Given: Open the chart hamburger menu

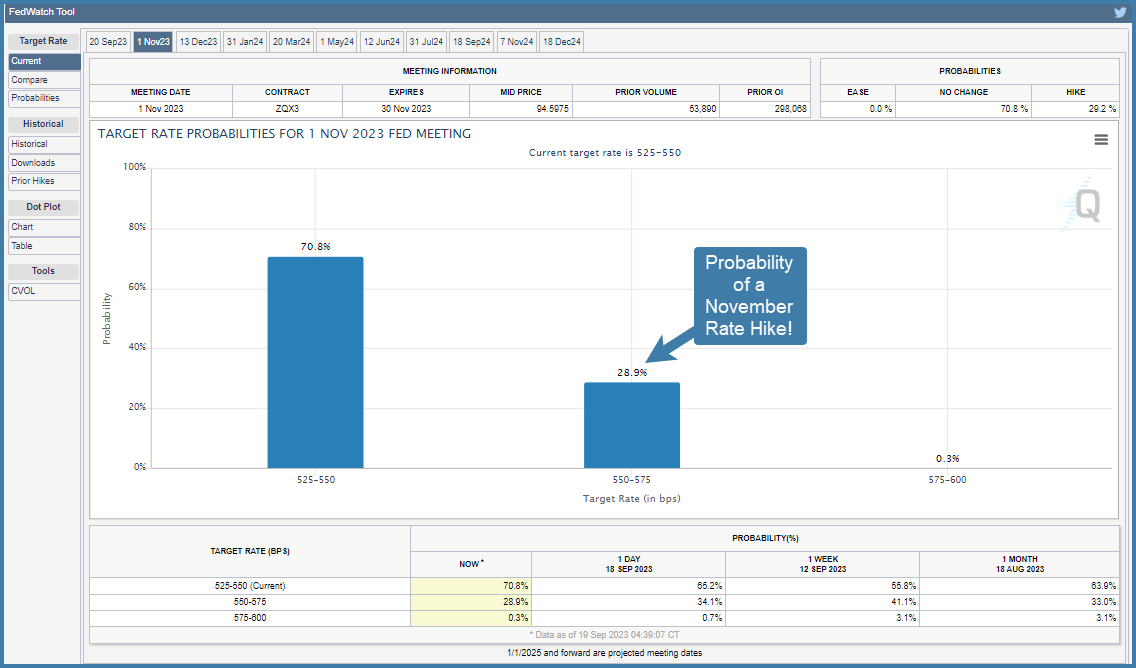Looking at the screenshot, I should (1100, 140).
